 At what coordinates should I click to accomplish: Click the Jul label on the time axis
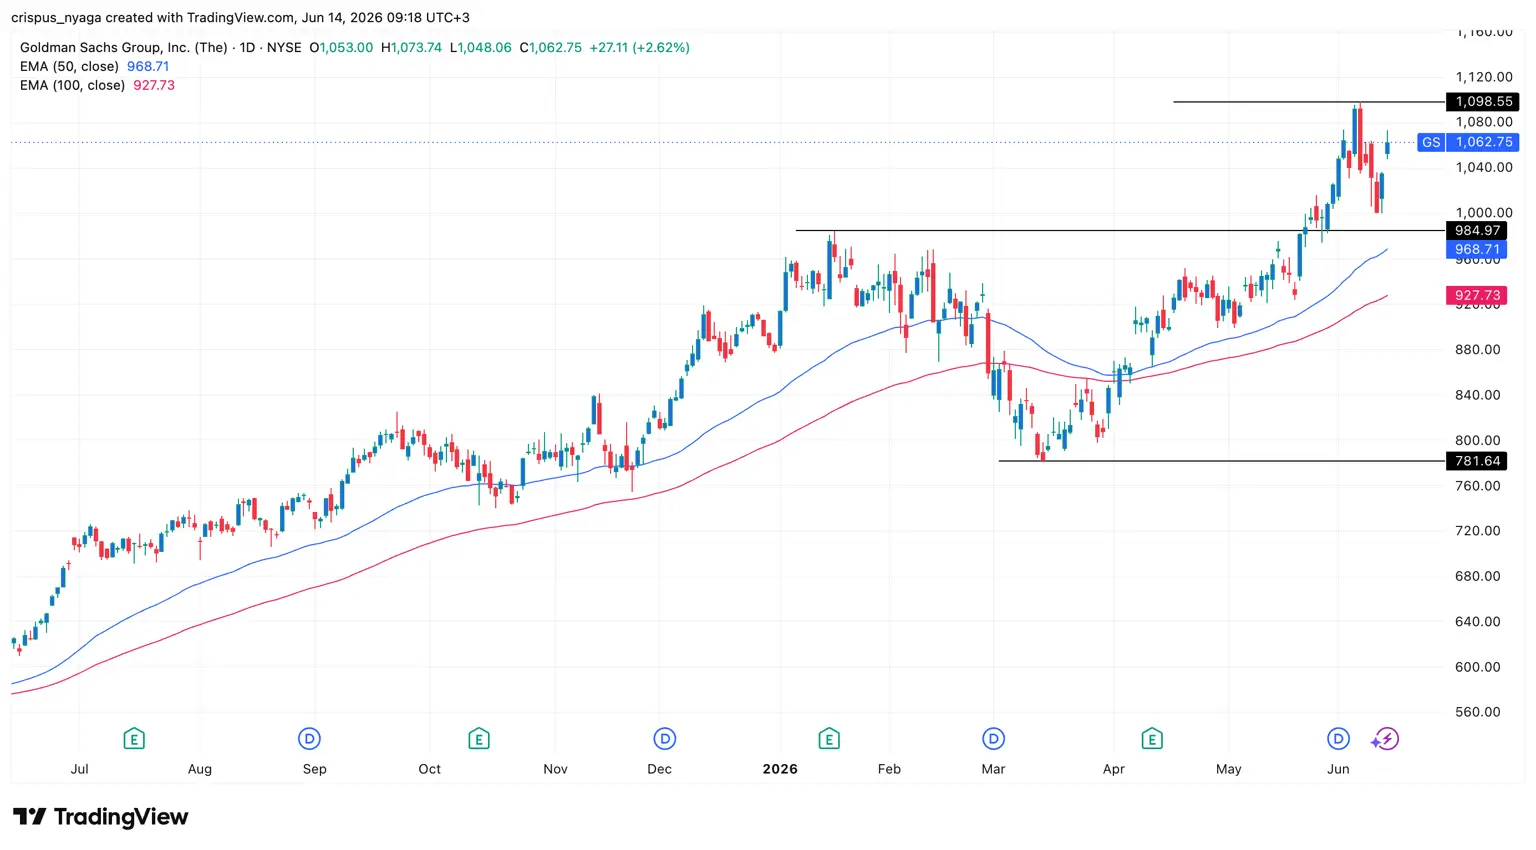tap(79, 769)
